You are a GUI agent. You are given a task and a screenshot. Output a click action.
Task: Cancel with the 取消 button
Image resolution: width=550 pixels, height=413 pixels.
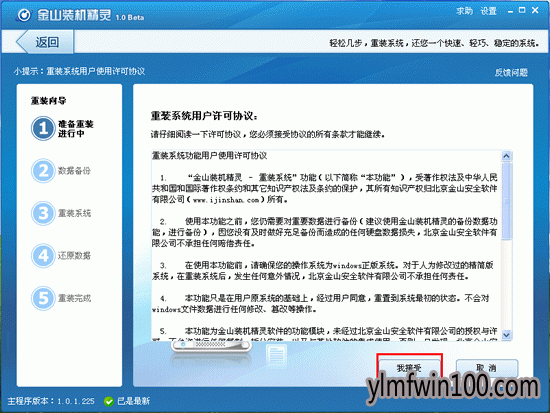coord(487,368)
